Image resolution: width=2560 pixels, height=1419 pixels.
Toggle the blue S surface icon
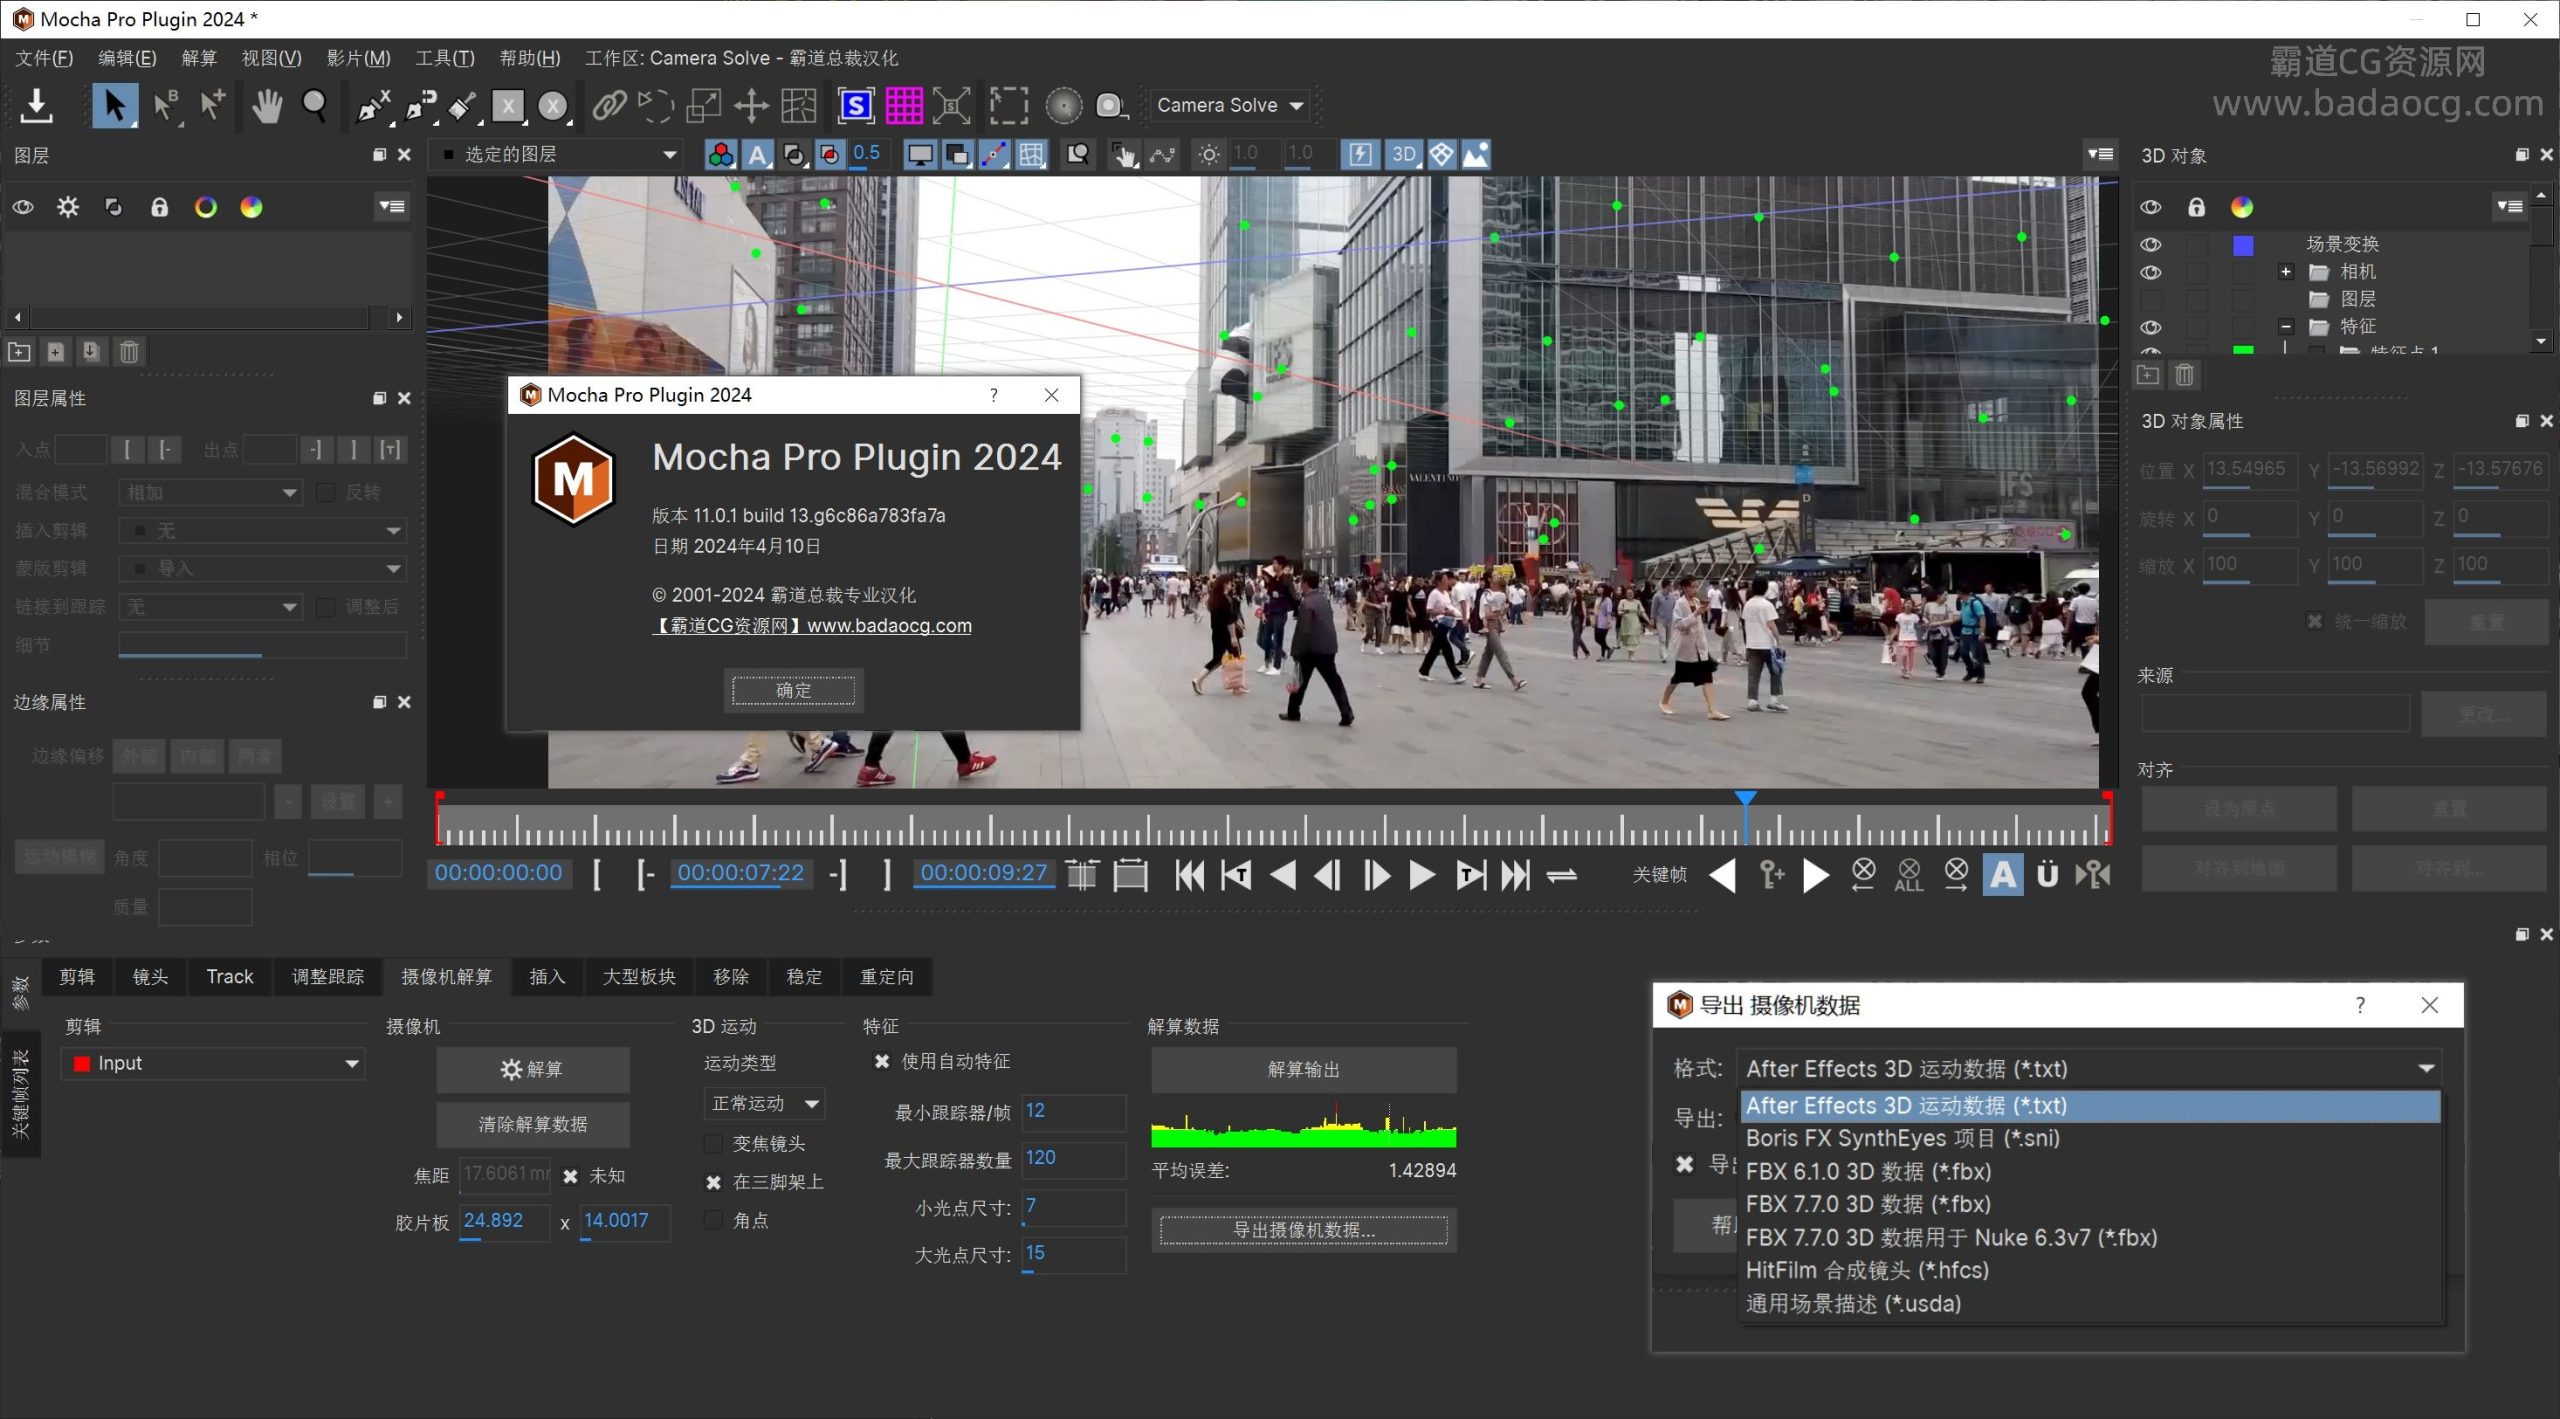(856, 105)
